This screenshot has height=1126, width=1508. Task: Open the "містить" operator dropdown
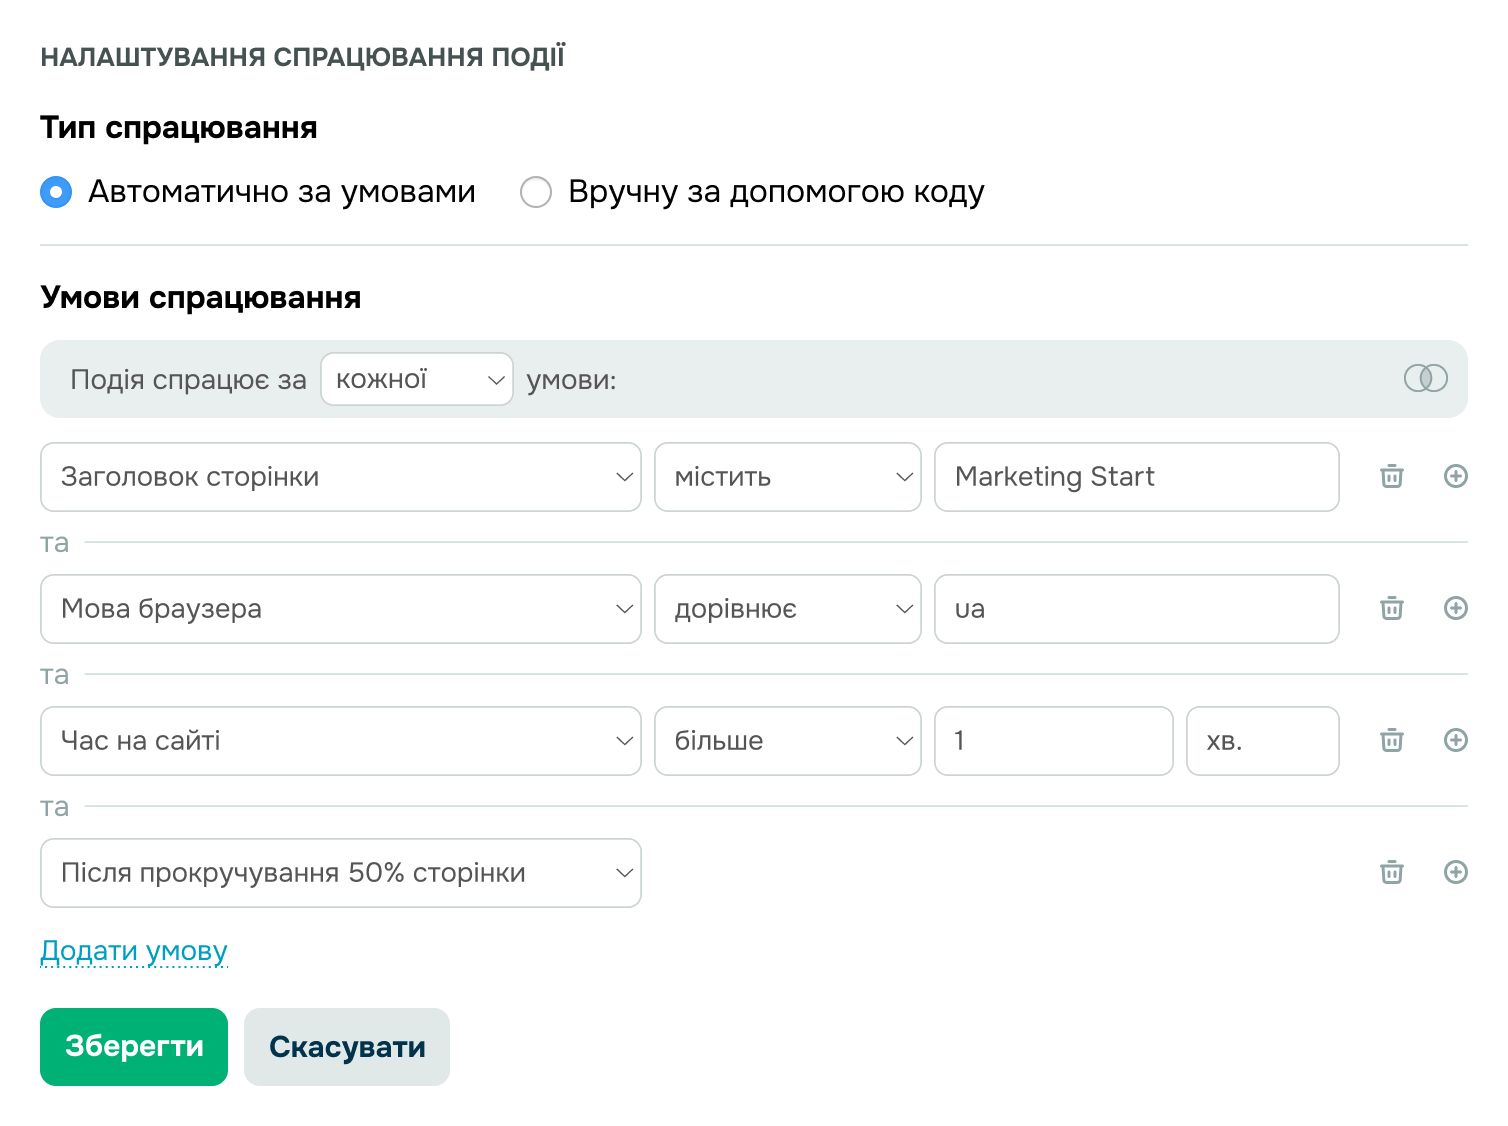coord(787,477)
